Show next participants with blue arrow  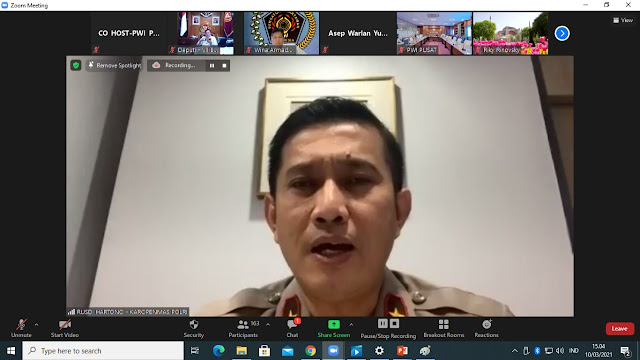(x=562, y=33)
